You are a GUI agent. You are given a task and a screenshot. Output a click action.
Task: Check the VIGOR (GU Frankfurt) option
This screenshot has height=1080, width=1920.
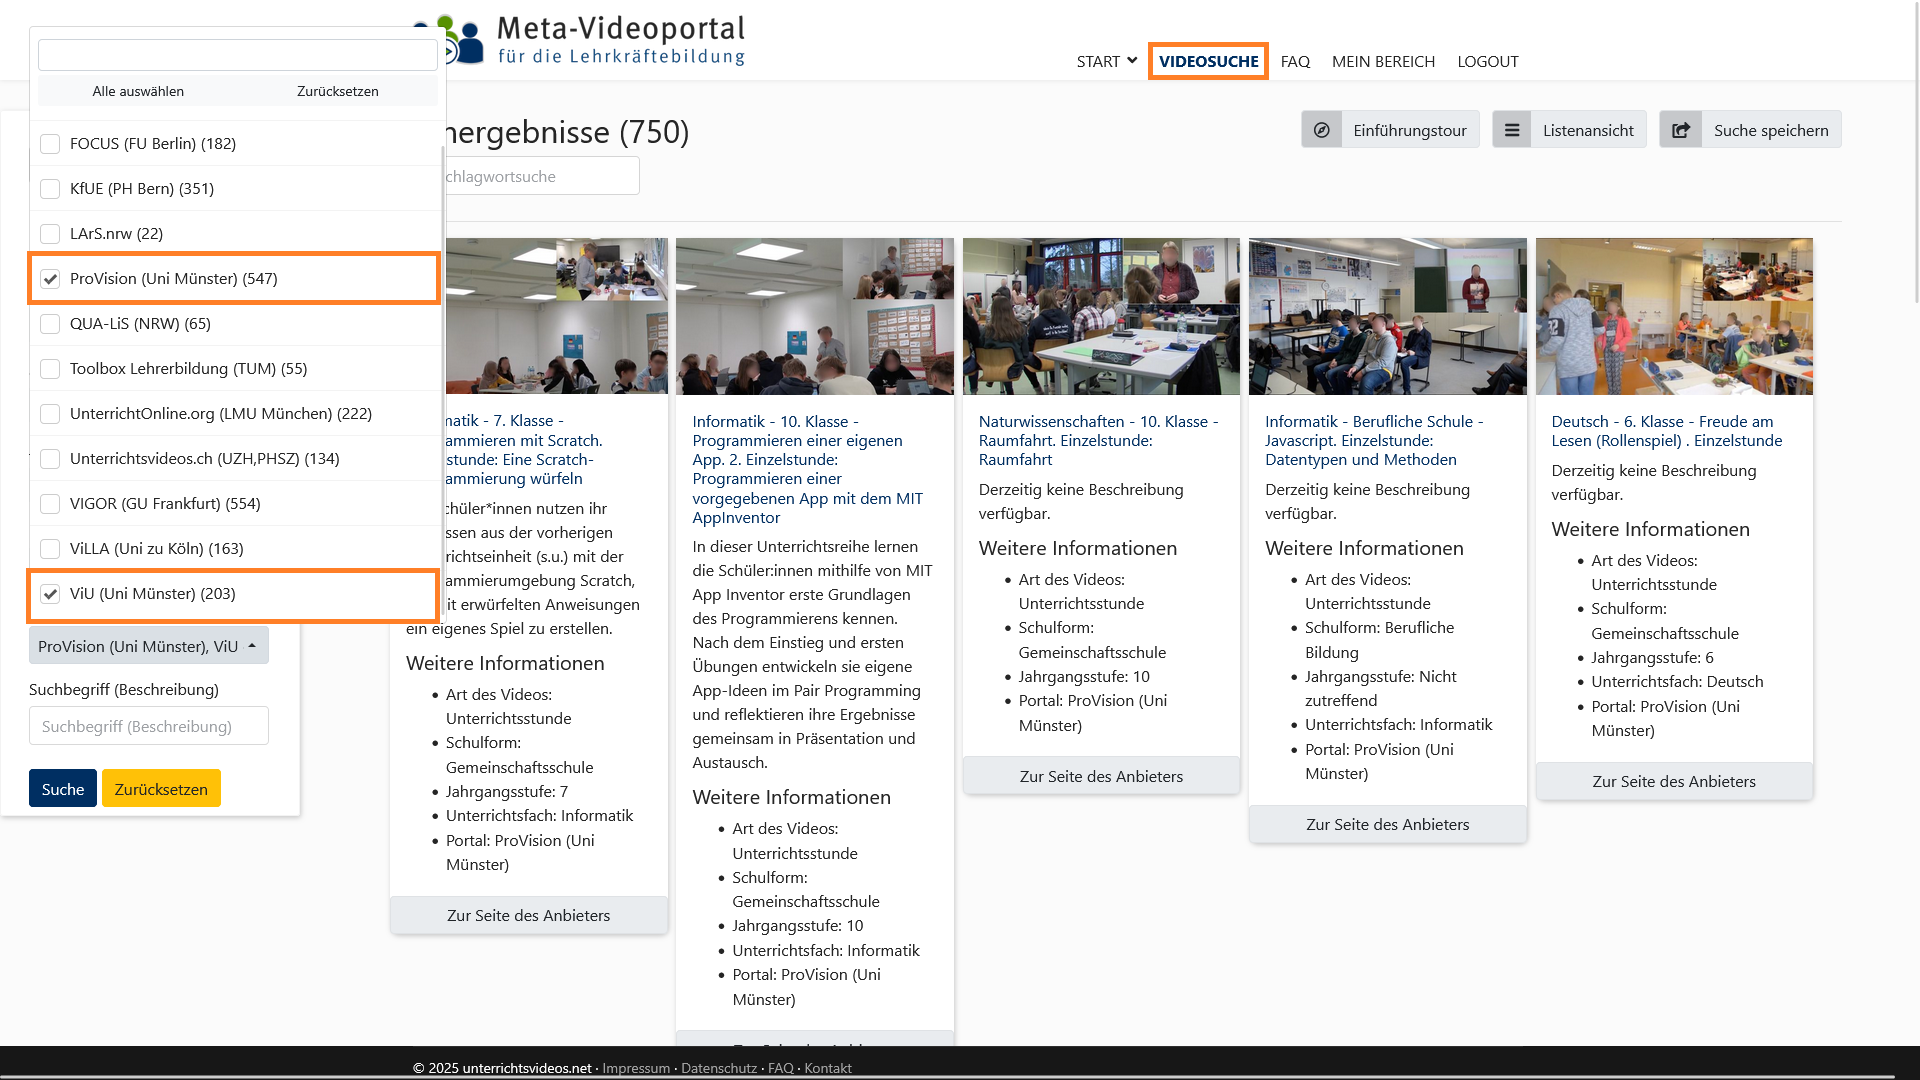[x=50, y=504]
